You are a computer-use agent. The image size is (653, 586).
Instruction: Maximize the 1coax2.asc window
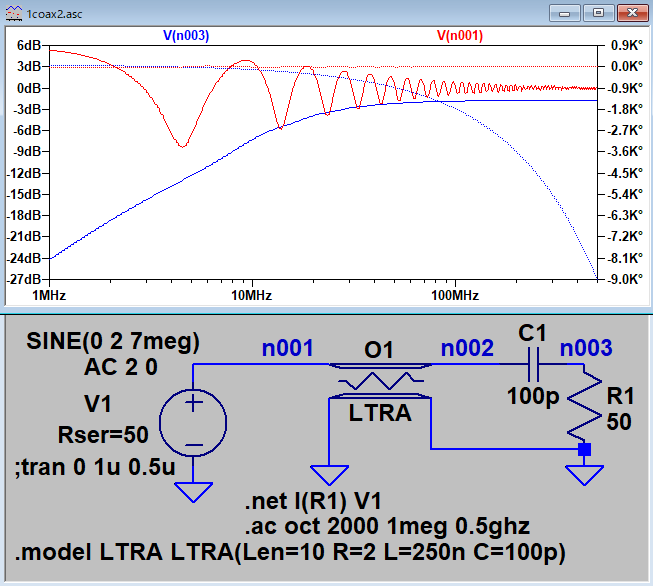(598, 13)
